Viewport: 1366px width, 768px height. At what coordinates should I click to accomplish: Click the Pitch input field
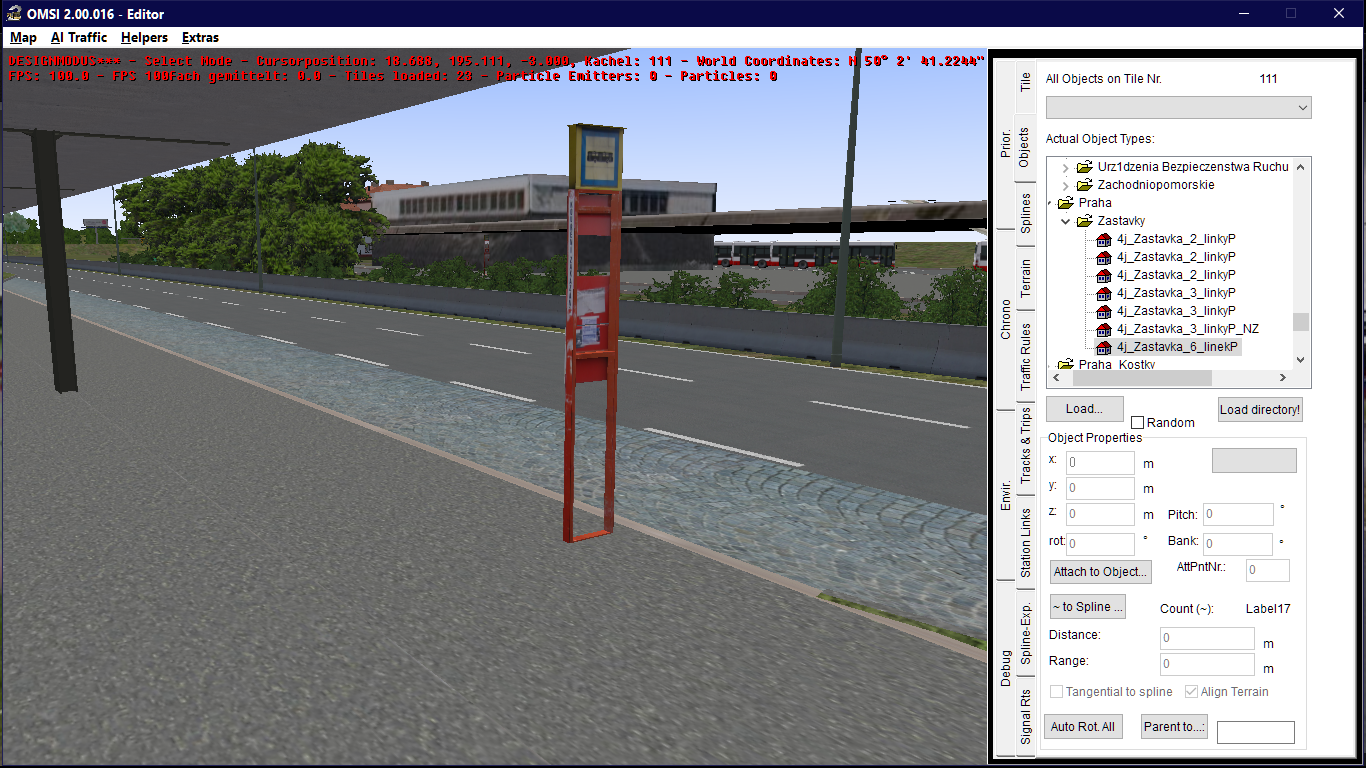1238,514
